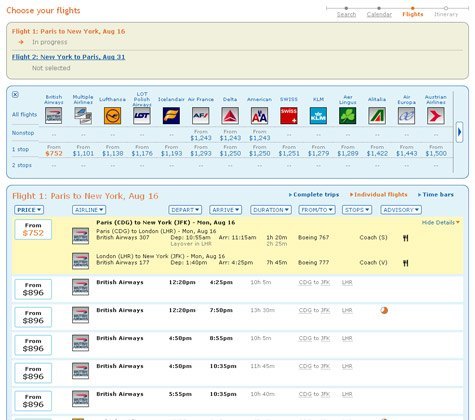Pick the American Airlines logo
This screenshot has width=475, height=420.
coord(259,116)
